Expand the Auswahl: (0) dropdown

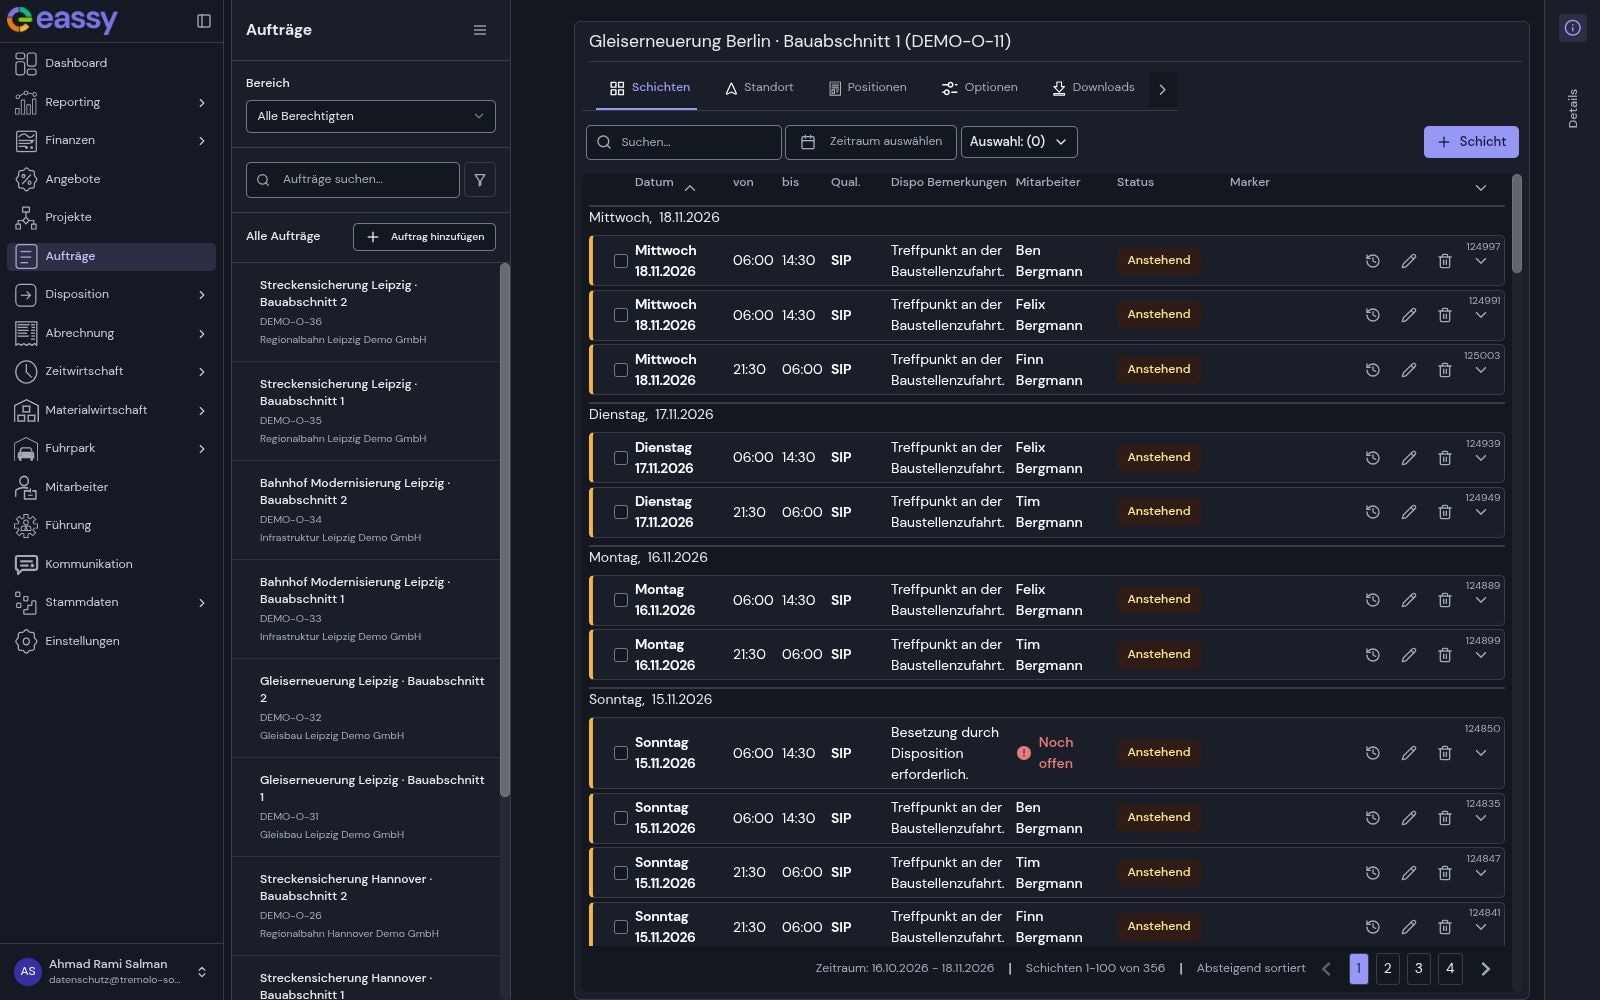tap(1019, 142)
